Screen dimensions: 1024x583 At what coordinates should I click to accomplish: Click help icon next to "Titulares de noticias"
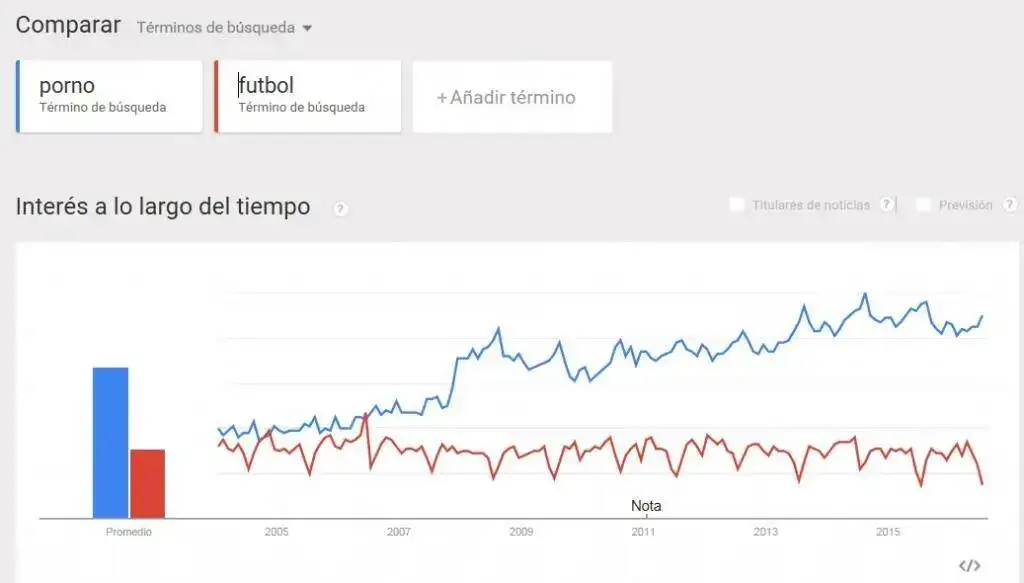click(886, 203)
